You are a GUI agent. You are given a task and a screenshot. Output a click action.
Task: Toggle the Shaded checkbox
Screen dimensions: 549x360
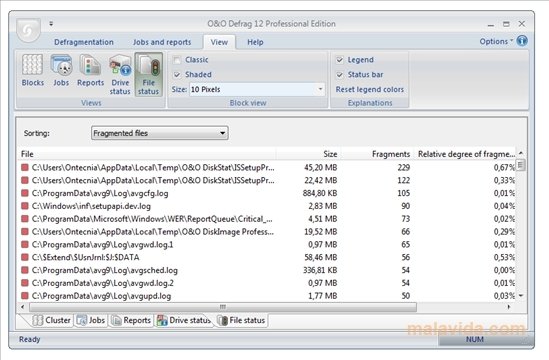pyautogui.click(x=177, y=75)
